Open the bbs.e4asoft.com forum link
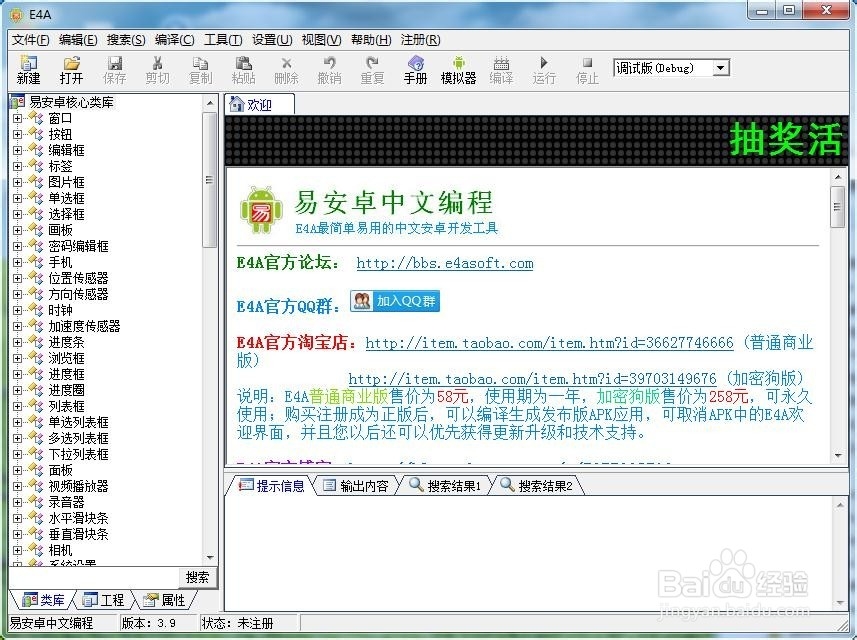Image resolution: width=857 pixels, height=640 pixels. 444,263
